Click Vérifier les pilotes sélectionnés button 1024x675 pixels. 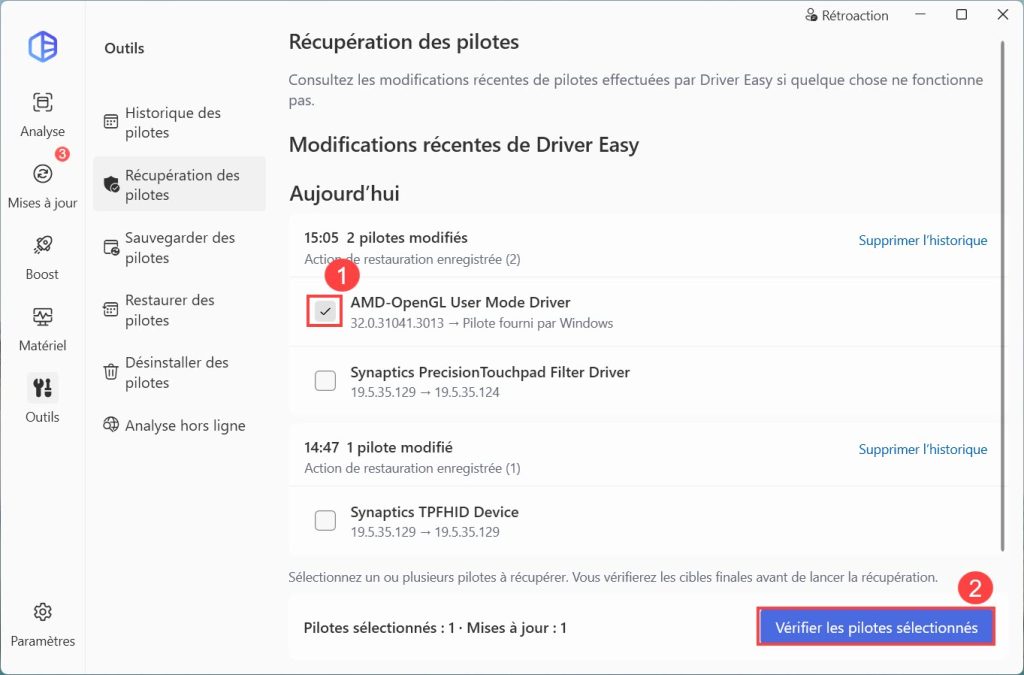pos(876,627)
